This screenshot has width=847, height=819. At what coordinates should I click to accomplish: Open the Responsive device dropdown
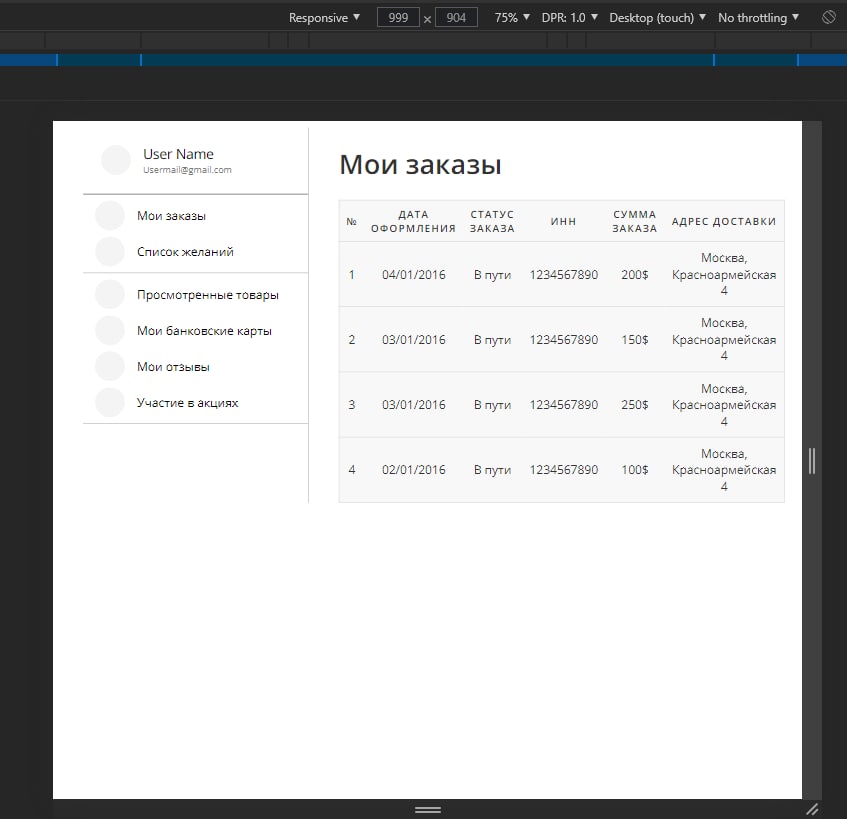324,18
